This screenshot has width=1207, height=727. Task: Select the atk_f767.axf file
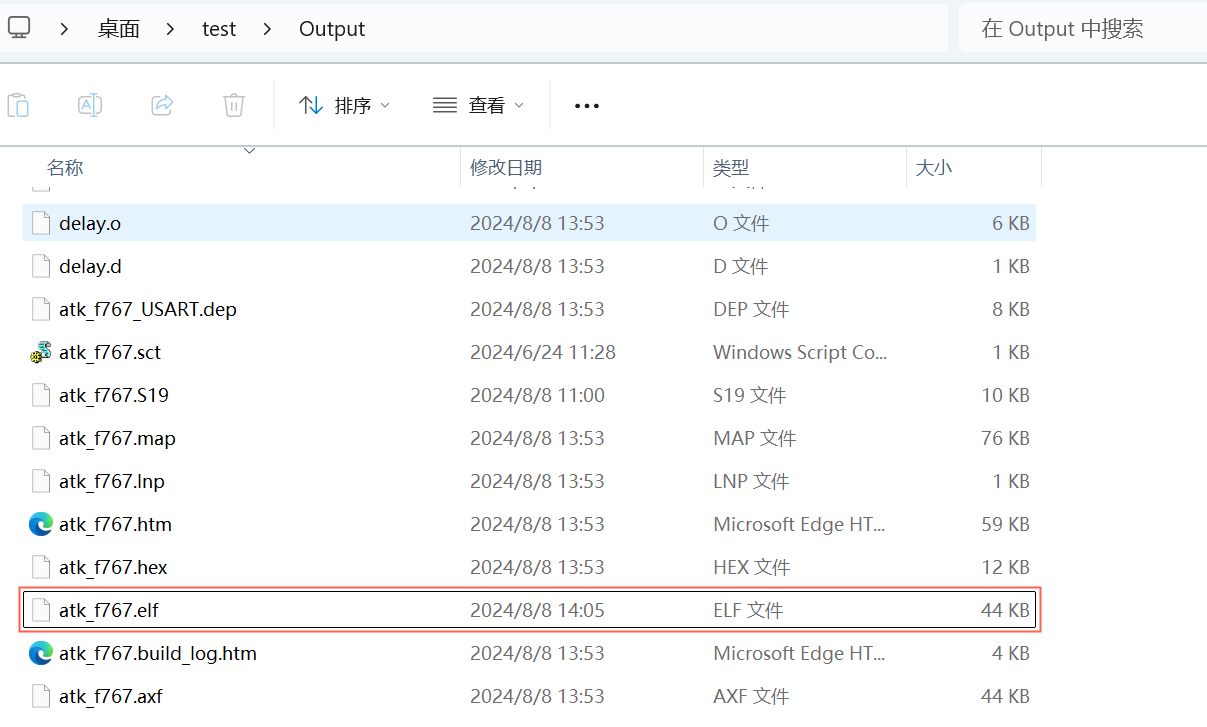110,696
